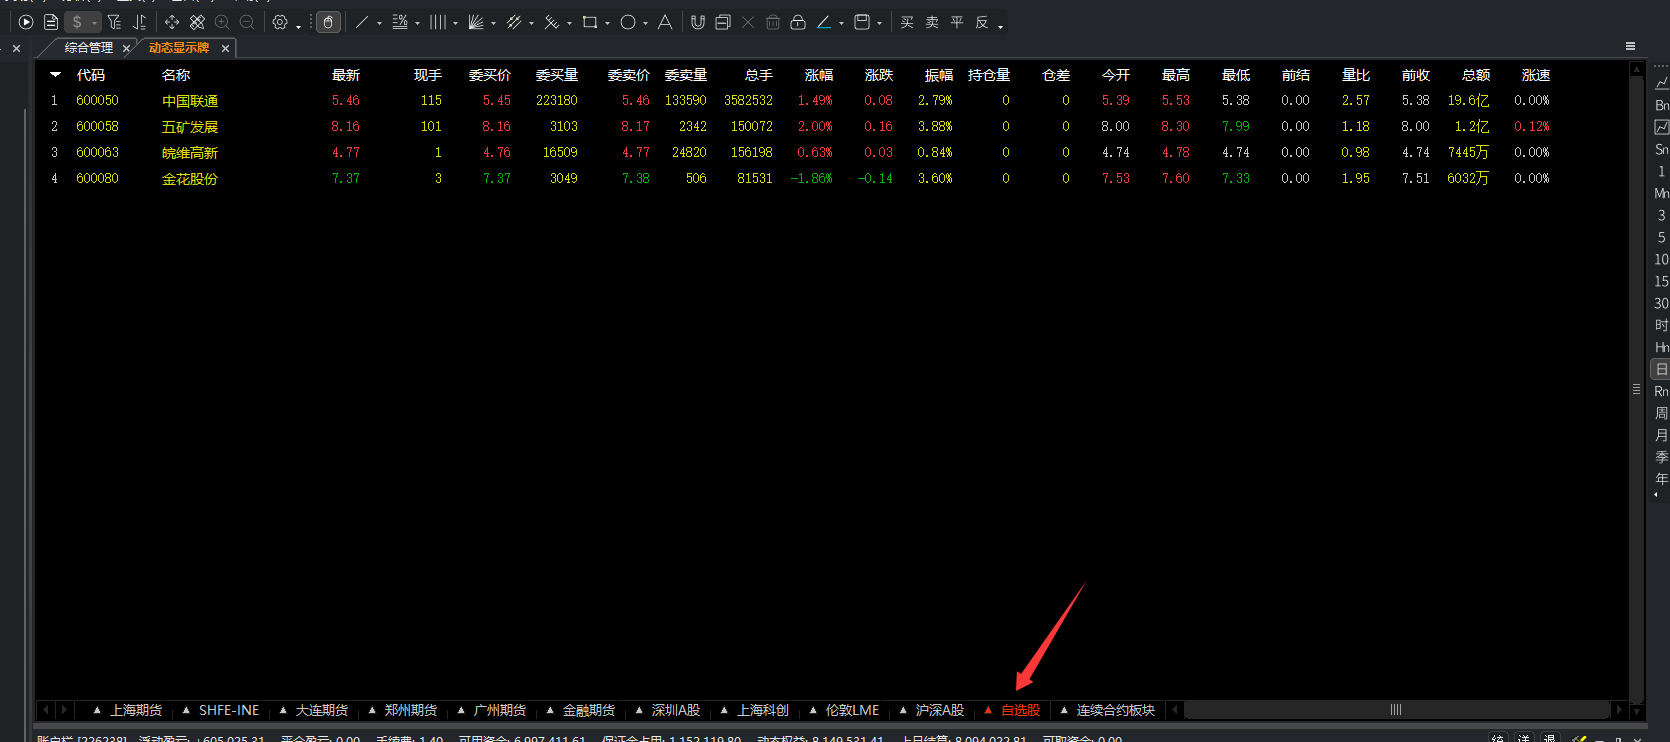The width and height of the screenshot is (1670, 742).
Task: Click the zoom in magnifier icon
Action: click(222, 22)
